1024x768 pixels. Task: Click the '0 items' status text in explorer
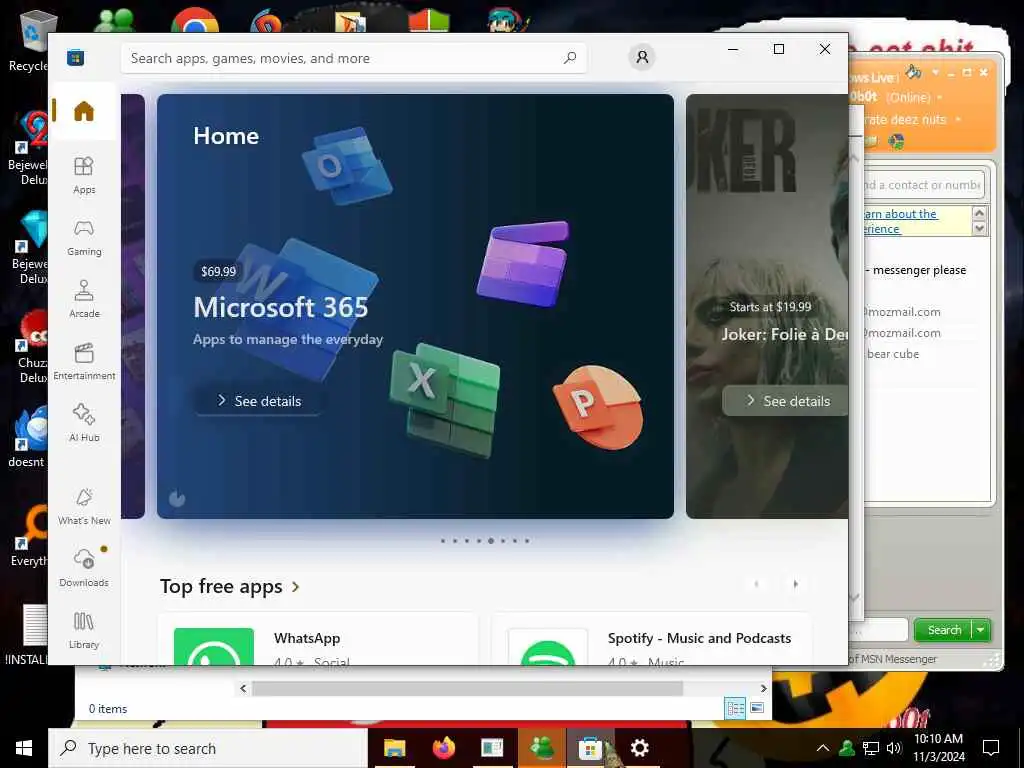point(108,709)
